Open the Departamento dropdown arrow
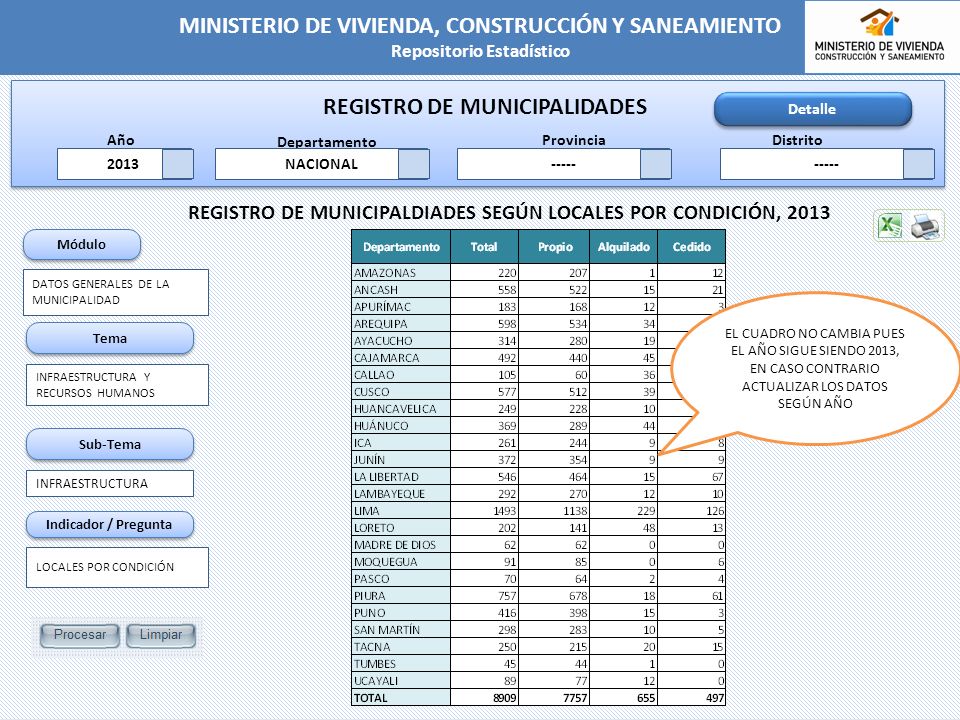This screenshot has height=720, width=960. coord(413,164)
